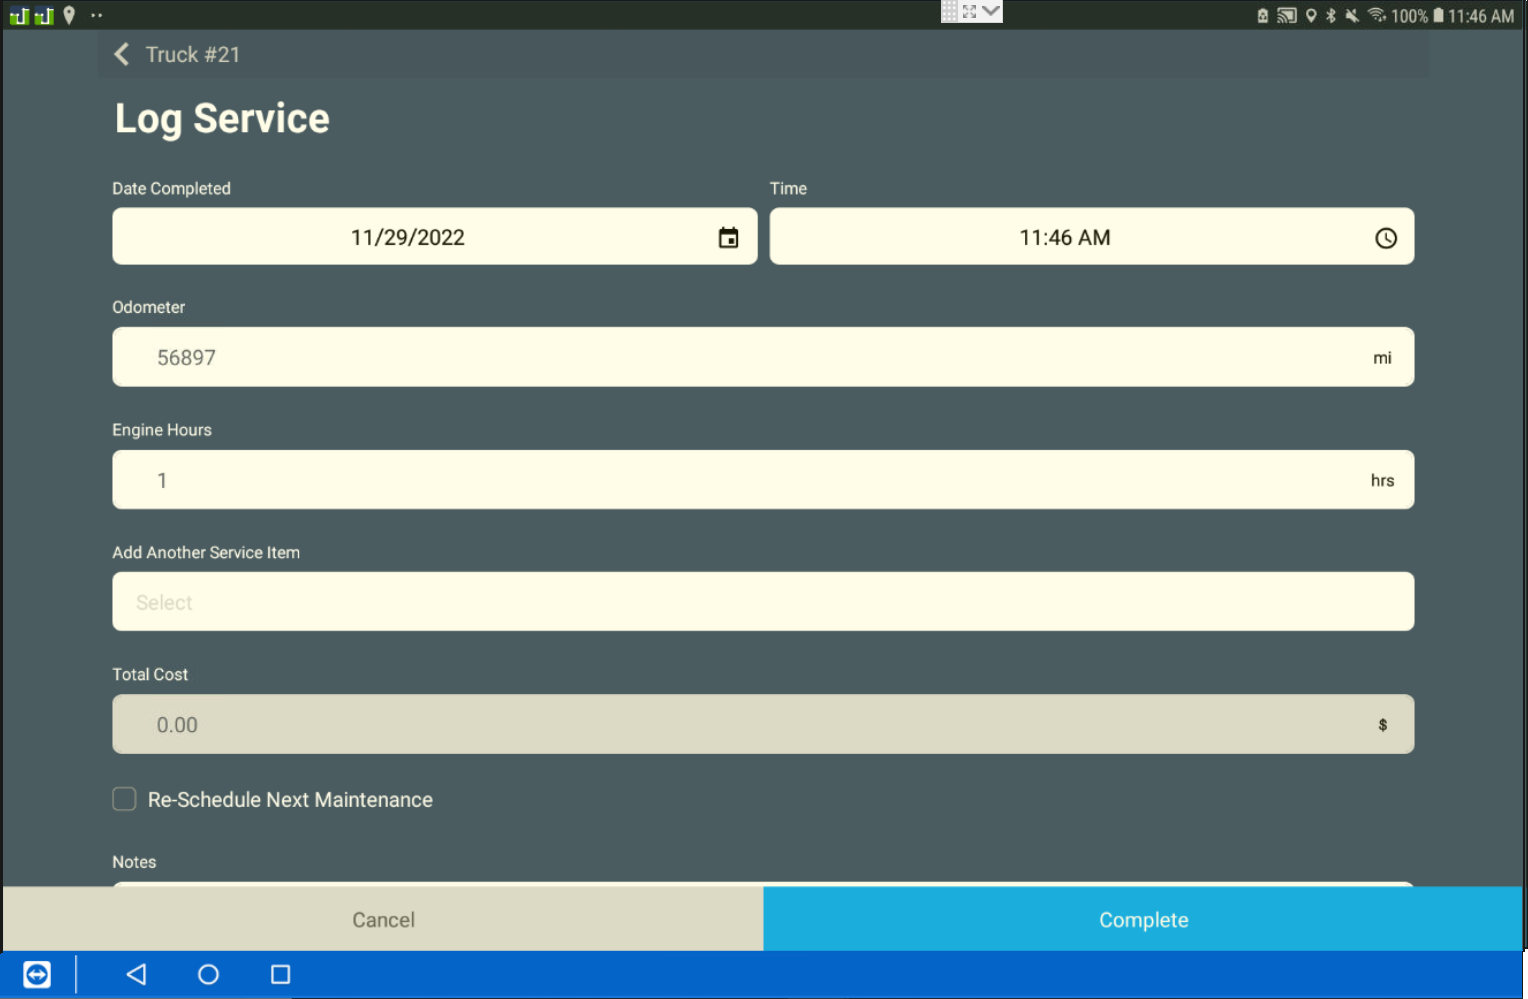The image size is (1528, 999).
Task: Check the Re-Schedule Next Maintenance box
Action: click(124, 799)
